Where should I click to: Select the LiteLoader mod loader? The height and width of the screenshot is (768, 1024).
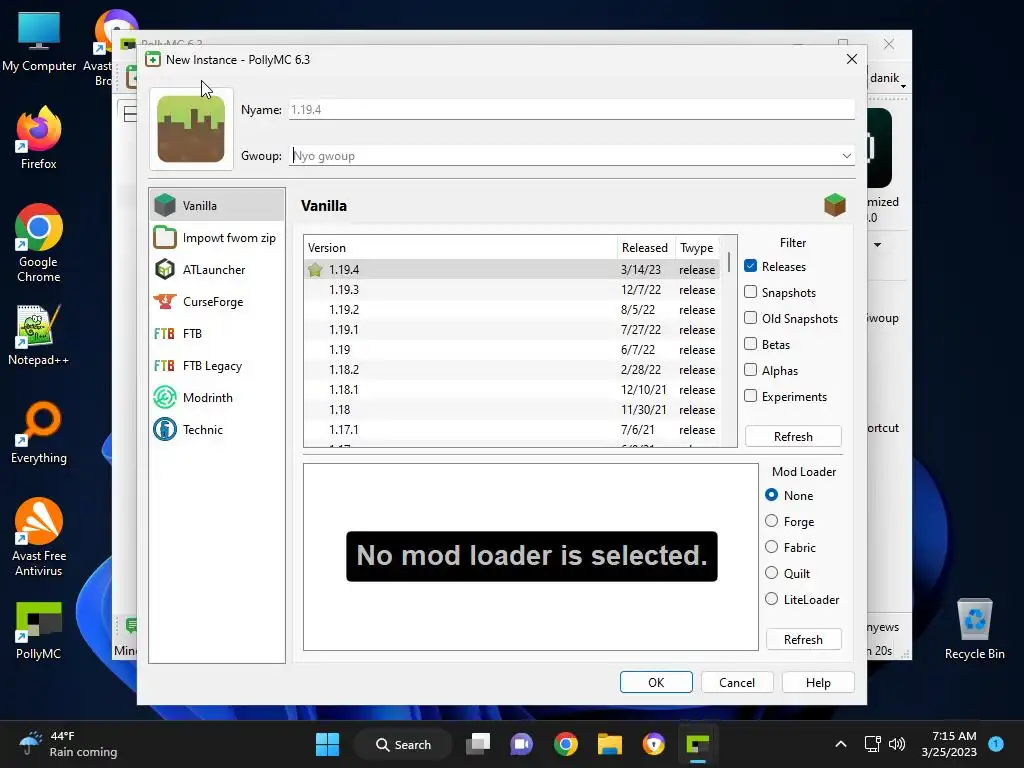(771, 599)
